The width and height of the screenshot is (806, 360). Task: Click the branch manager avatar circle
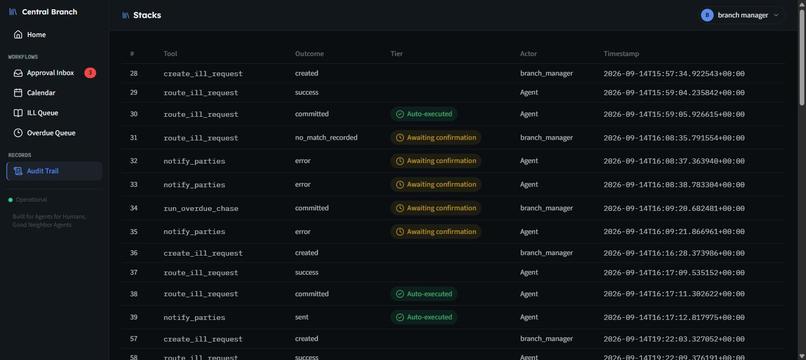click(707, 15)
